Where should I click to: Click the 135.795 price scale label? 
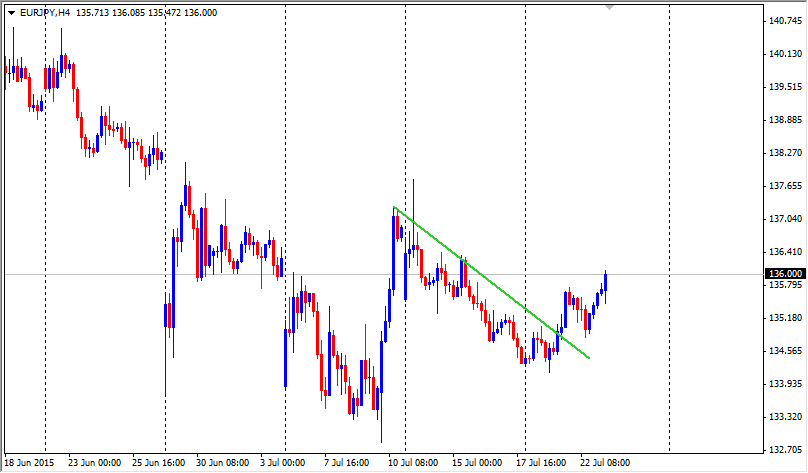tap(785, 285)
